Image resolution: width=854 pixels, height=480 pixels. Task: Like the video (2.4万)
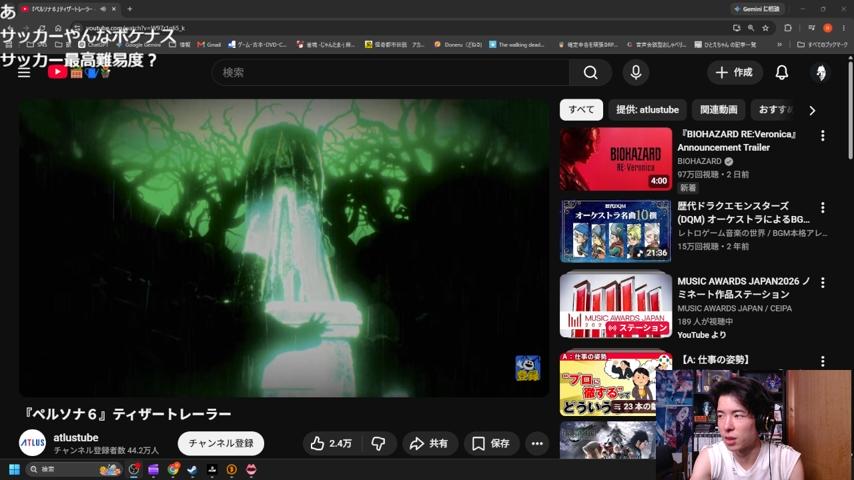click(332, 443)
